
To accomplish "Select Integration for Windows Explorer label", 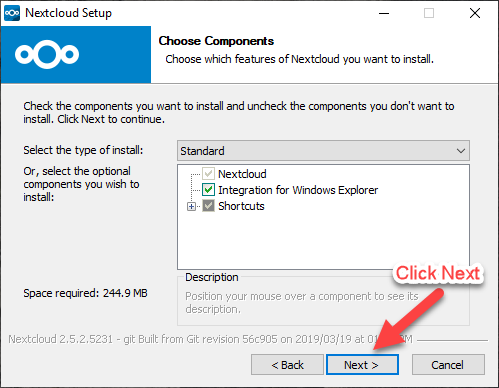I will click(298, 190).
